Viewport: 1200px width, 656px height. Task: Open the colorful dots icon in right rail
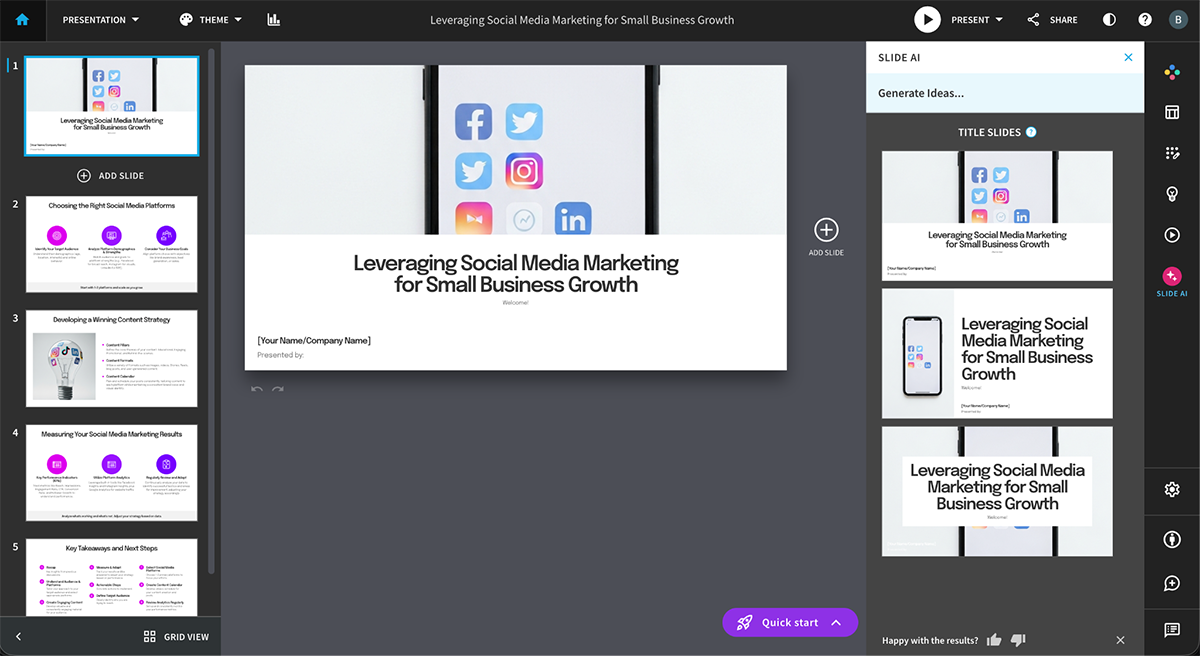tap(1172, 72)
